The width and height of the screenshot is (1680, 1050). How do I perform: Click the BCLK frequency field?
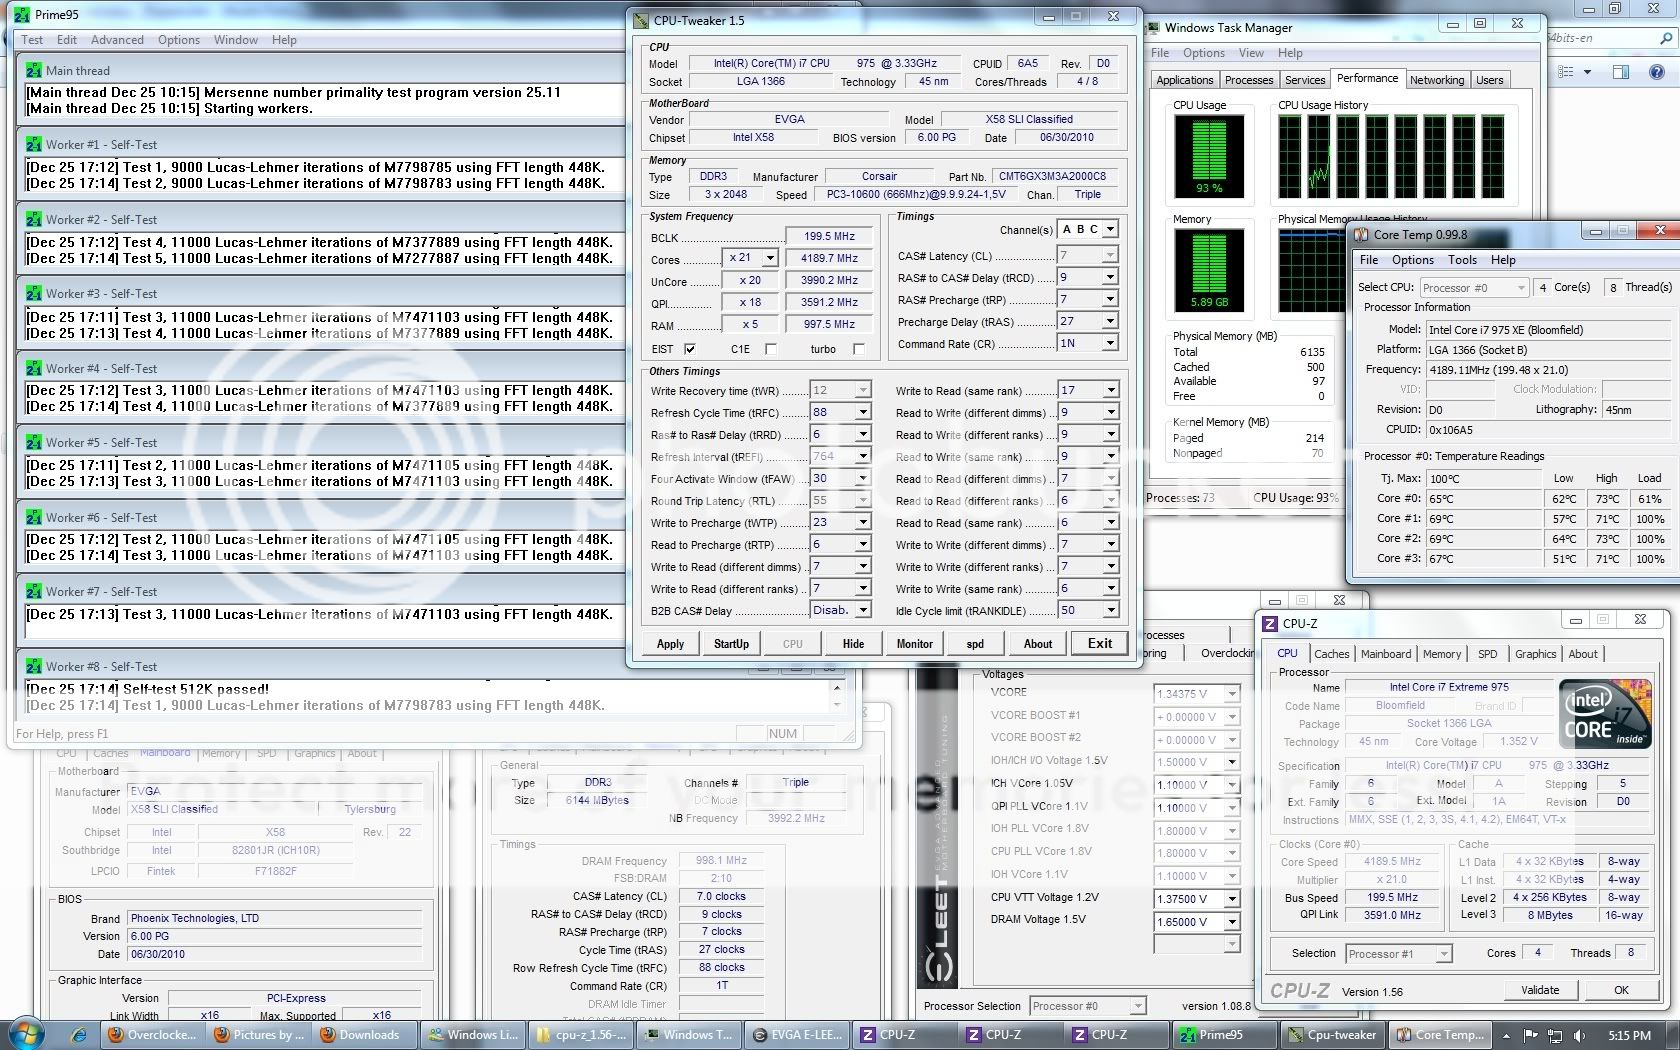[829, 237]
